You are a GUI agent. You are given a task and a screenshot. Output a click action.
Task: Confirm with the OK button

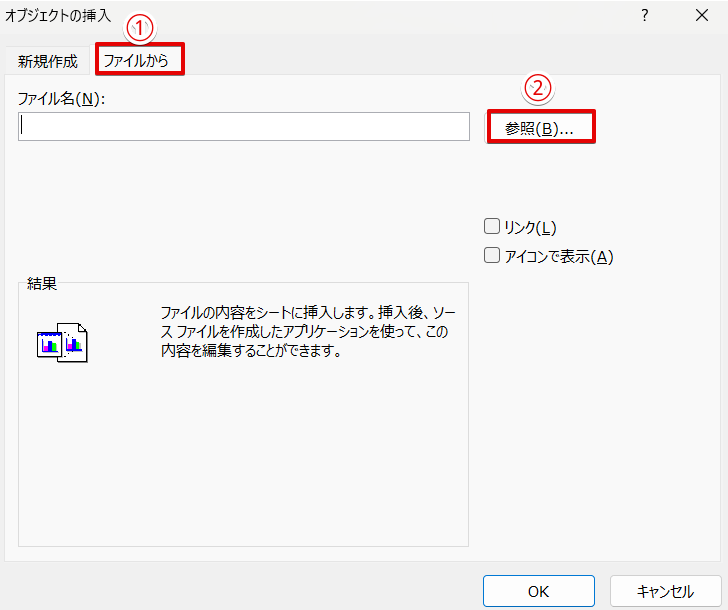pos(538,591)
